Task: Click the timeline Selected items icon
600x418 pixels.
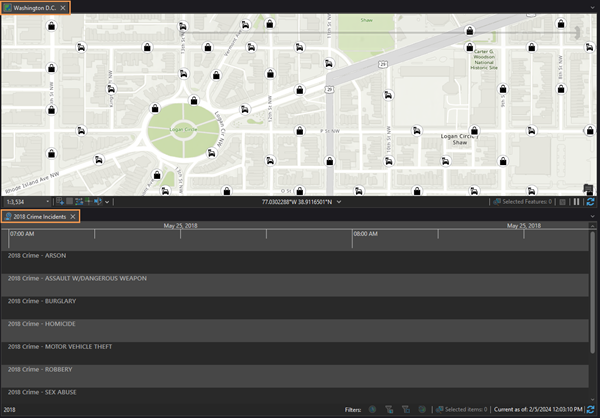Action: tap(438, 410)
